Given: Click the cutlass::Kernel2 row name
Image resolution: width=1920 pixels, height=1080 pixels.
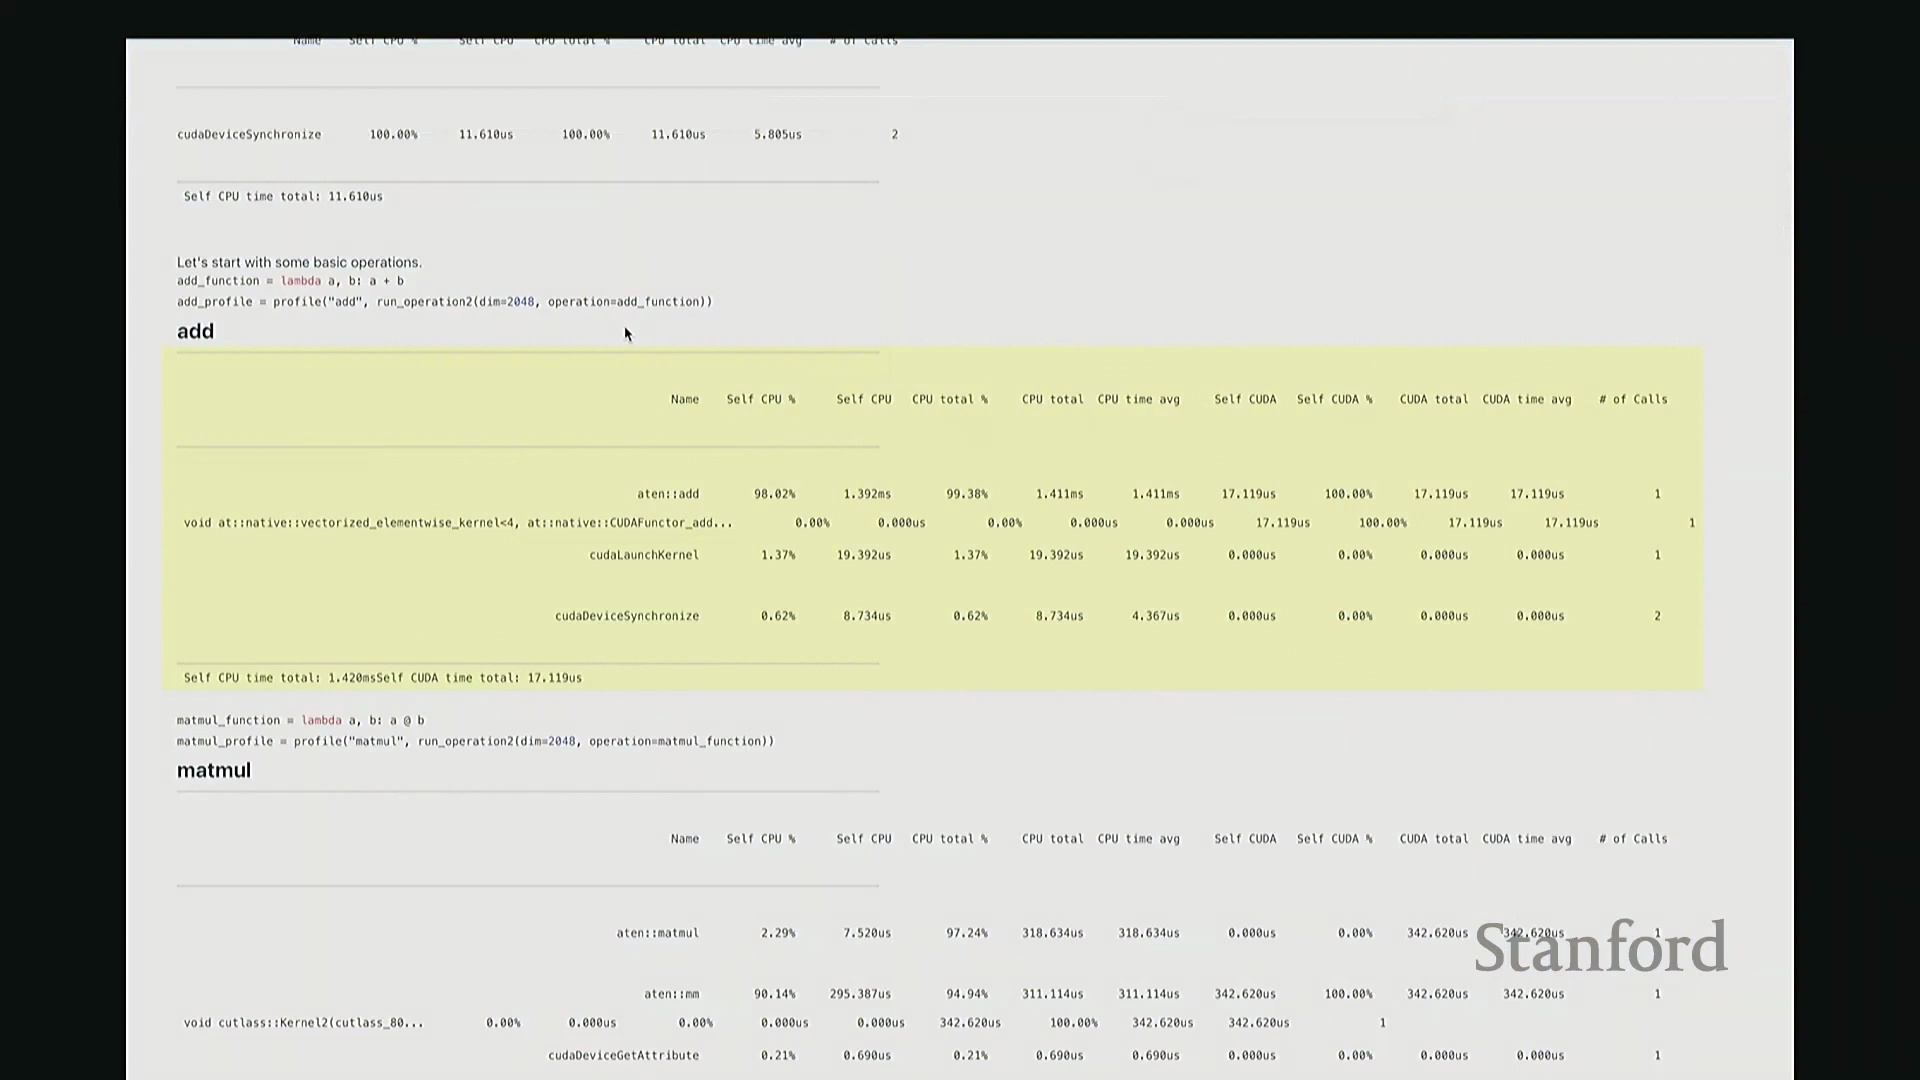Looking at the screenshot, I should tap(303, 1023).
